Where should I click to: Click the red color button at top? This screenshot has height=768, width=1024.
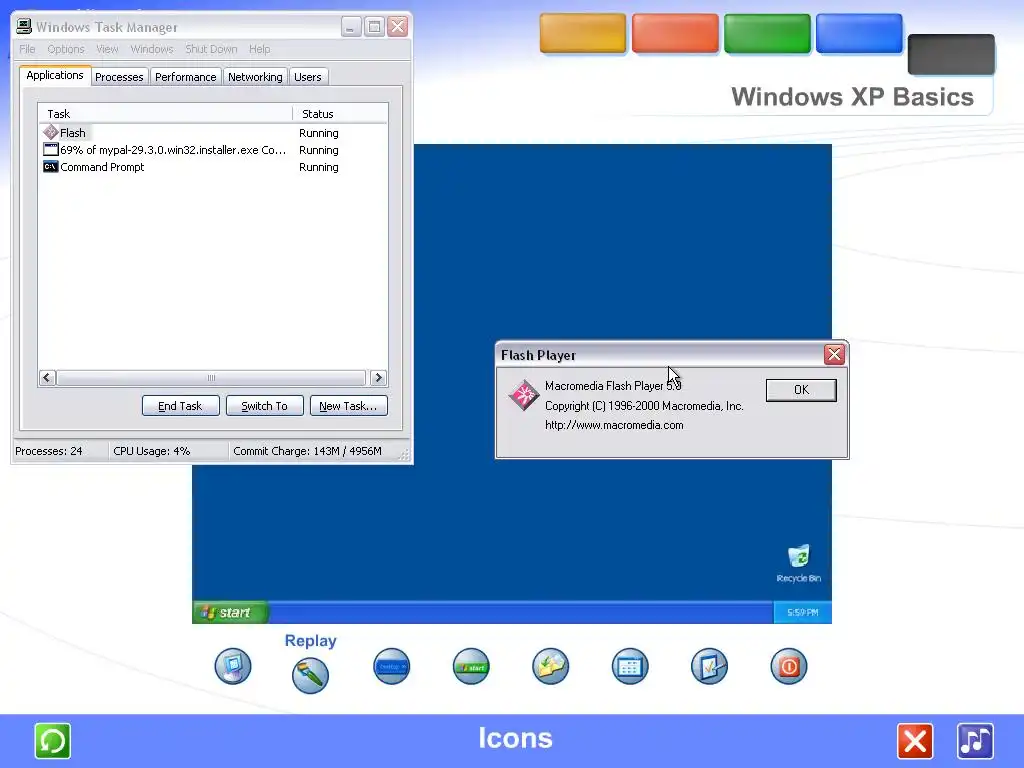675,33
